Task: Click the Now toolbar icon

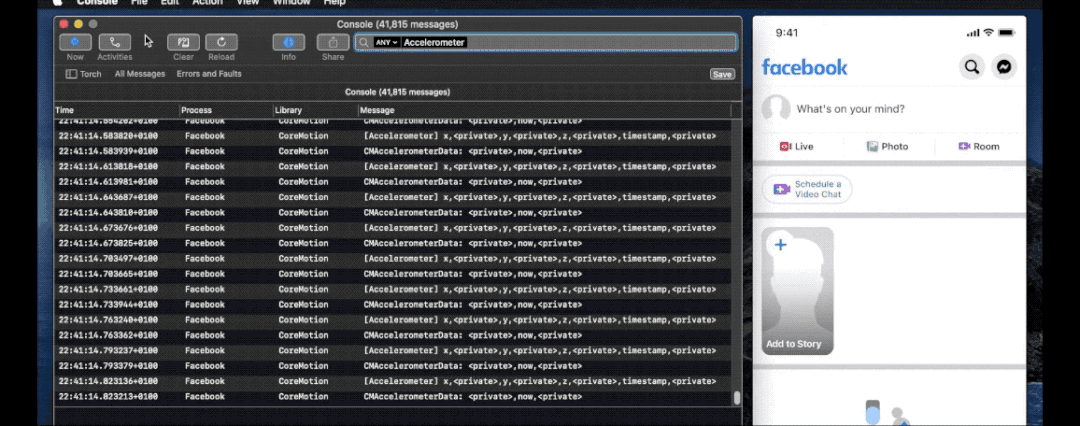Action: pyautogui.click(x=75, y=42)
